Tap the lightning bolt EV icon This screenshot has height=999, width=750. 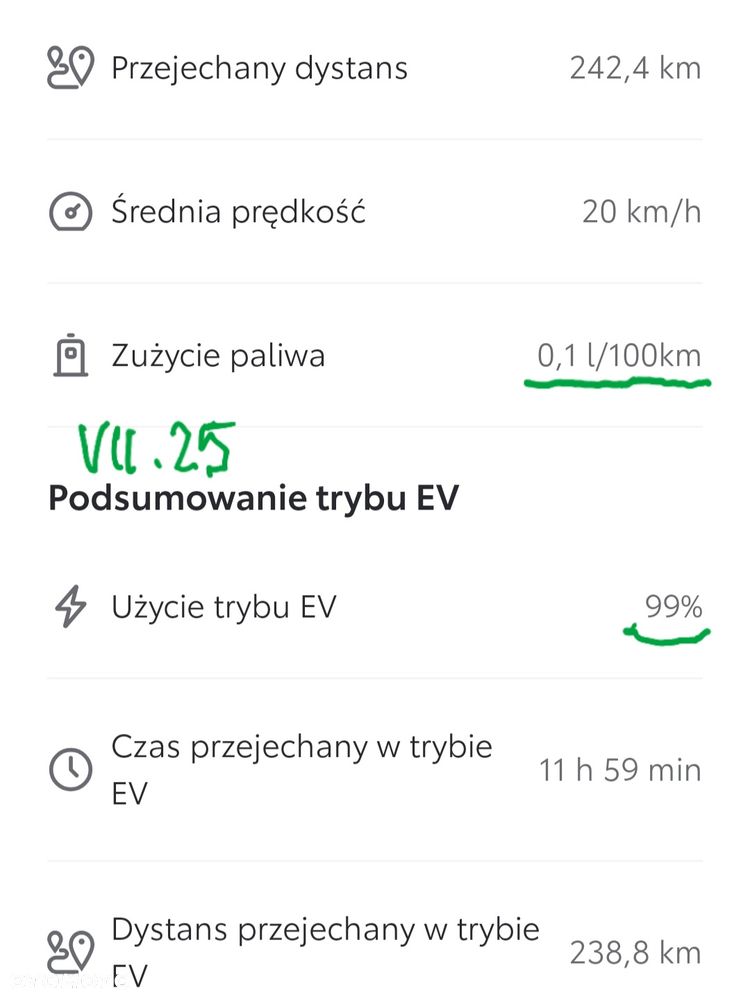click(x=70, y=608)
